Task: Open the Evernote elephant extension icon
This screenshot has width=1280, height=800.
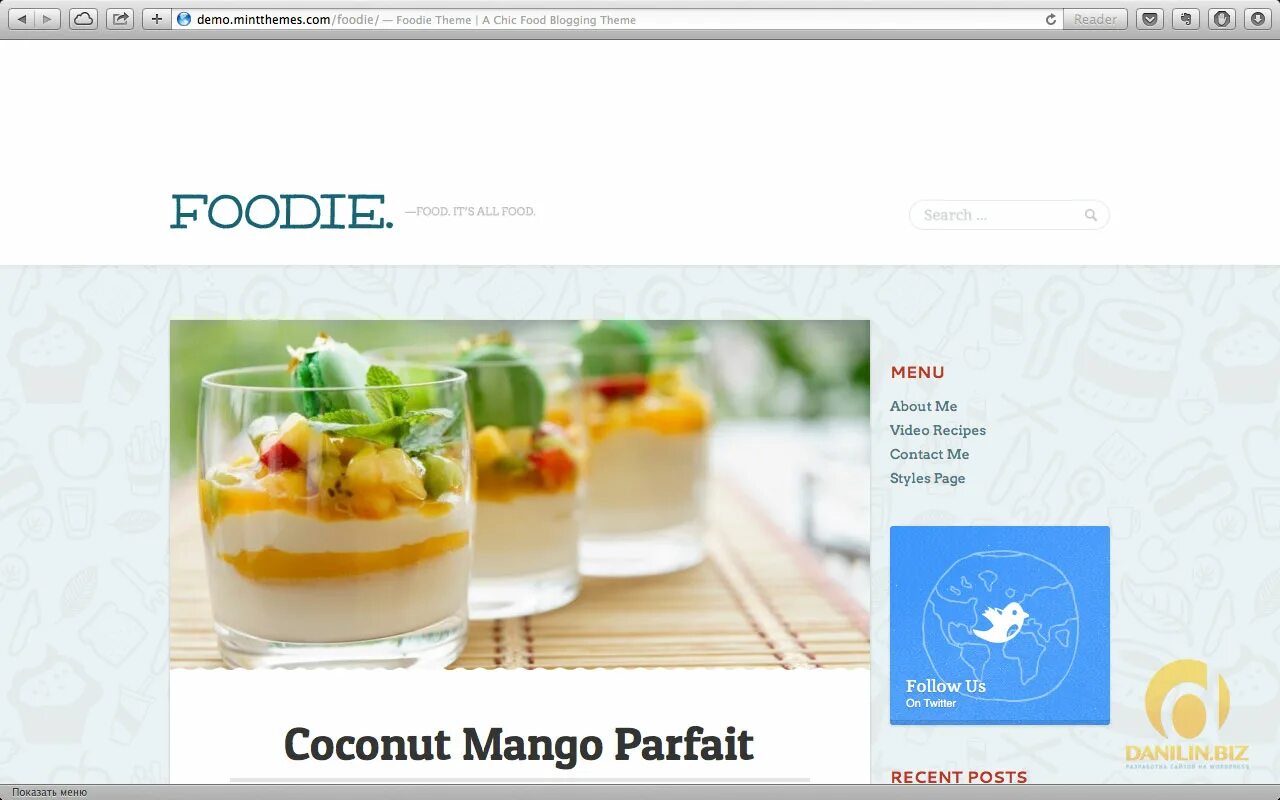Action: tap(1186, 19)
